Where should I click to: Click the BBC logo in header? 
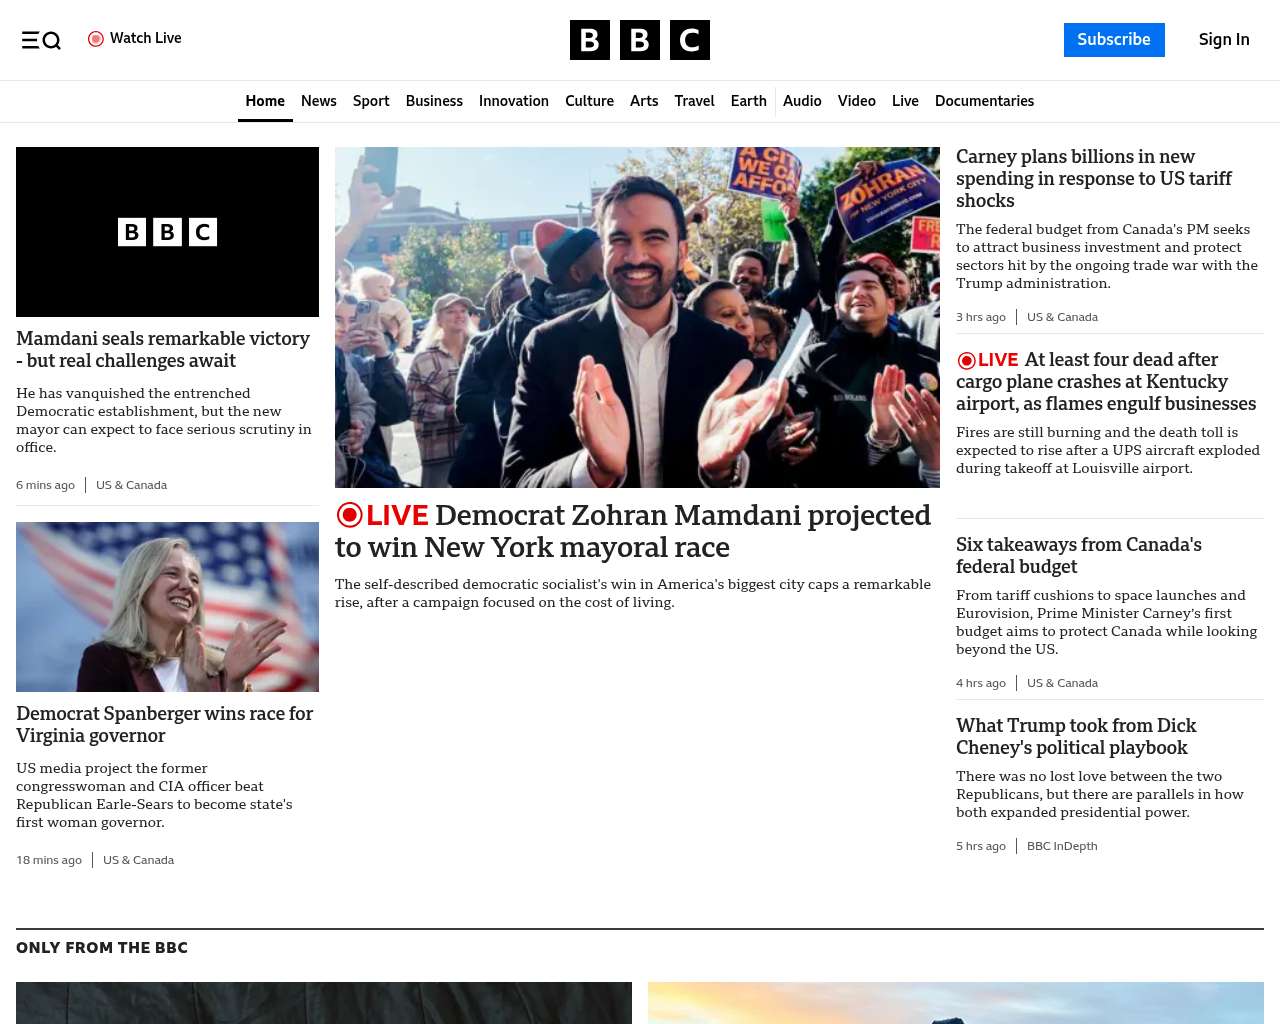coord(639,40)
